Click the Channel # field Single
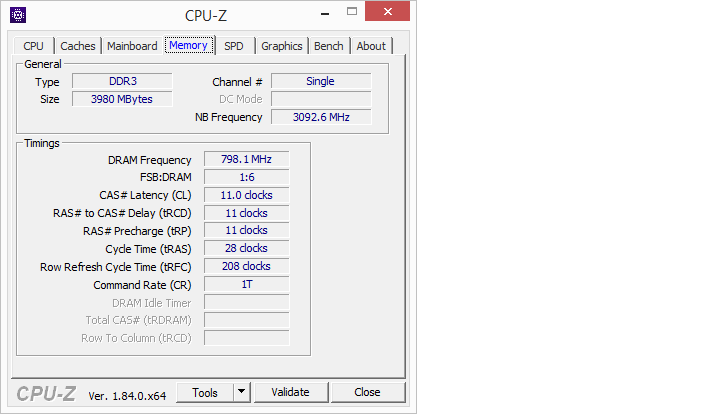711x414 pixels. pyautogui.click(x=321, y=81)
